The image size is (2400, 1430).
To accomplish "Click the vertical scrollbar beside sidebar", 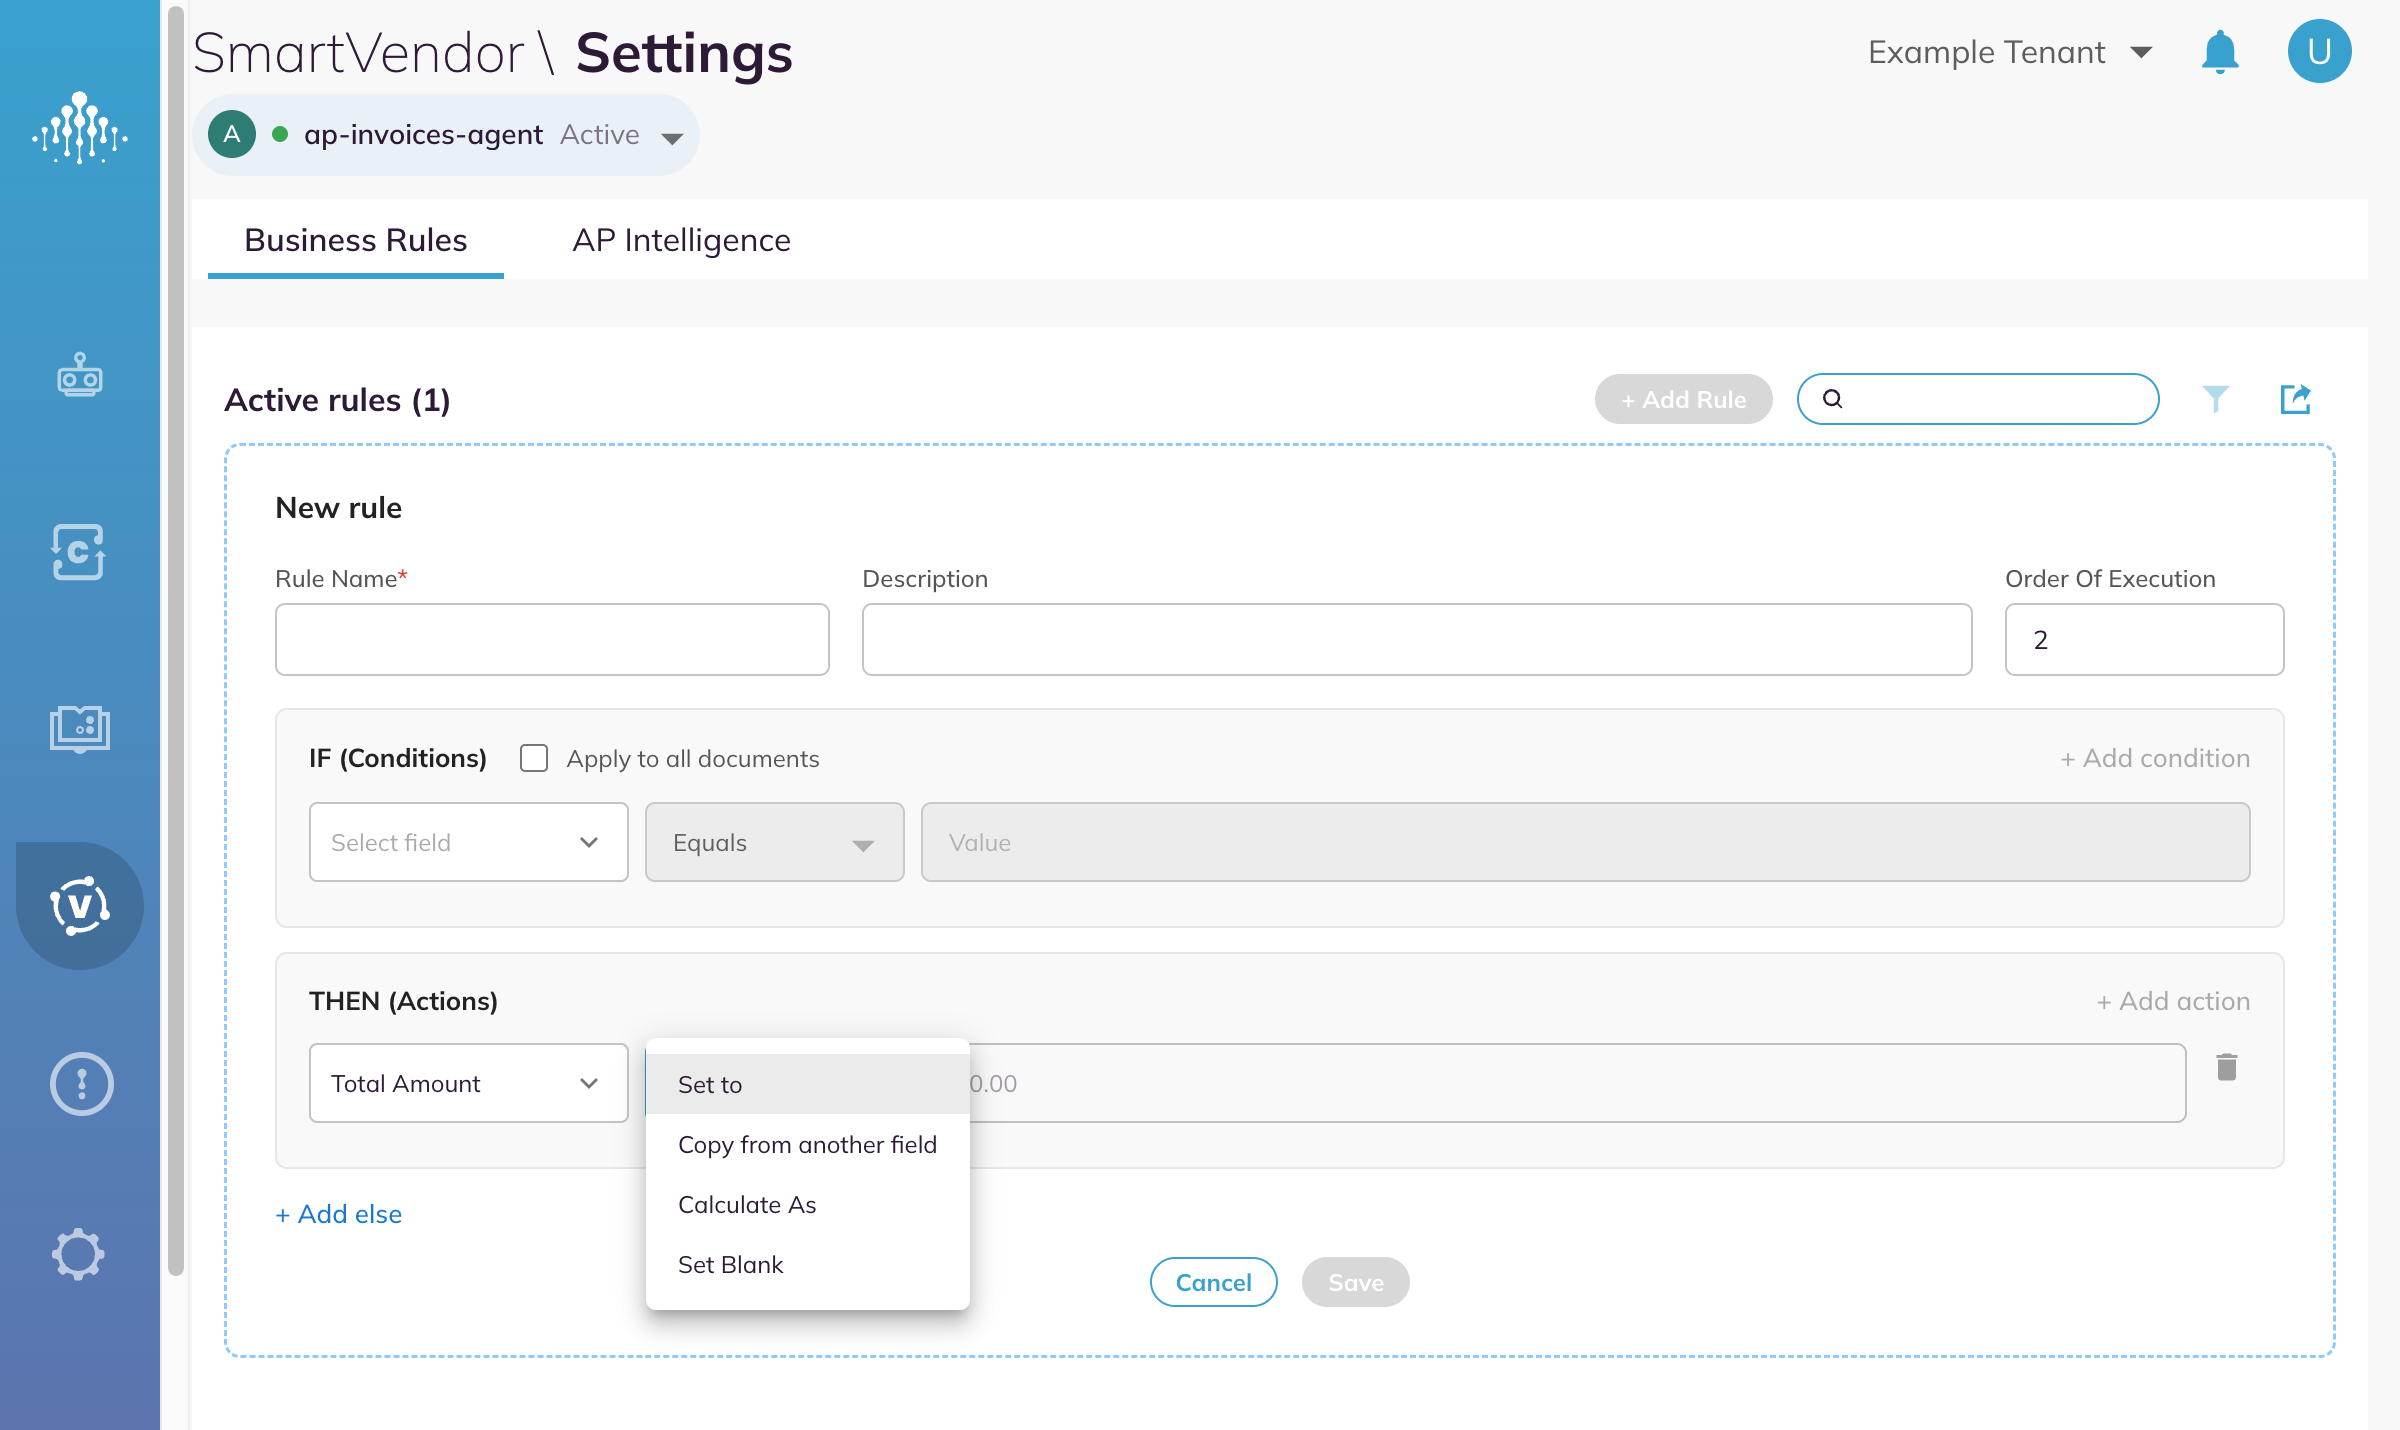I will click(x=176, y=640).
